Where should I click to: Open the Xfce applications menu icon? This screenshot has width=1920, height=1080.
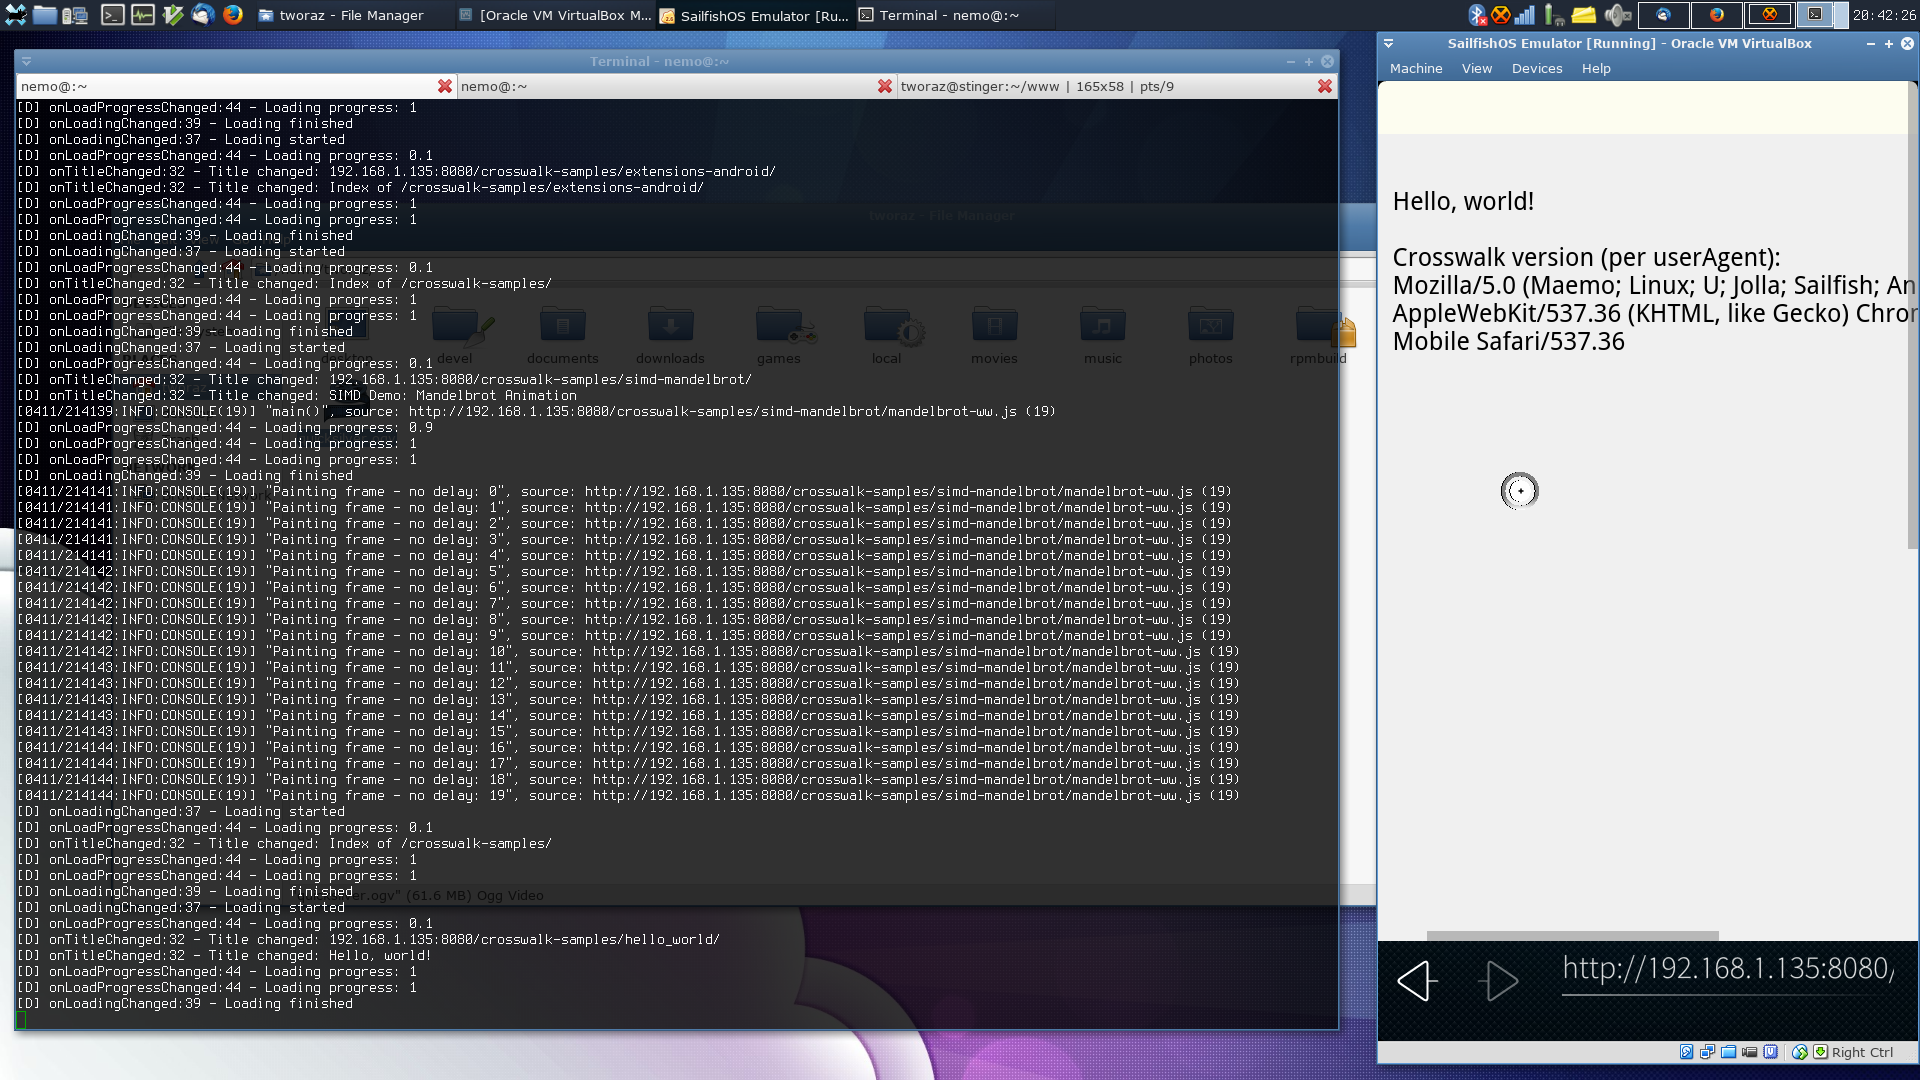(x=15, y=15)
